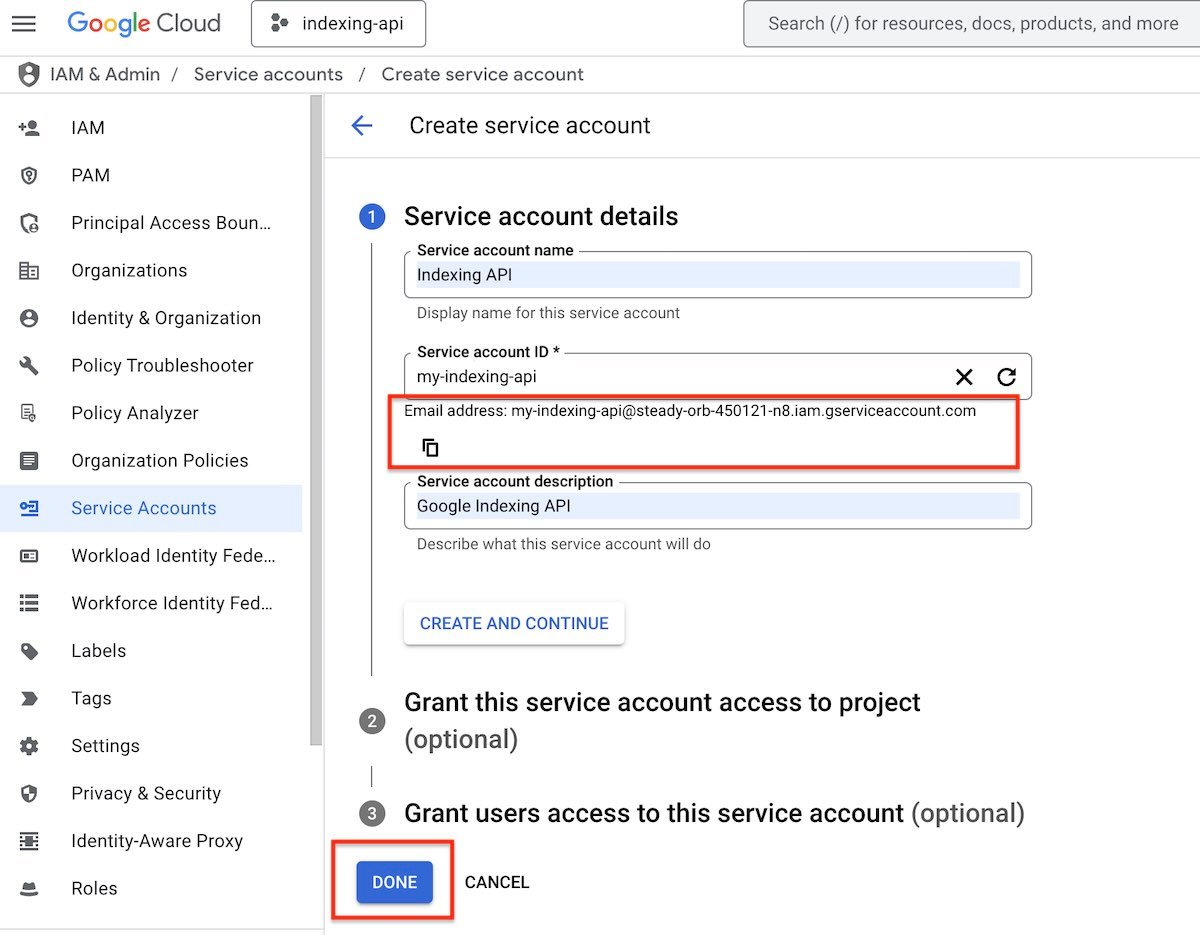
Task: Expand step 3 Grant users access
Action: point(653,813)
